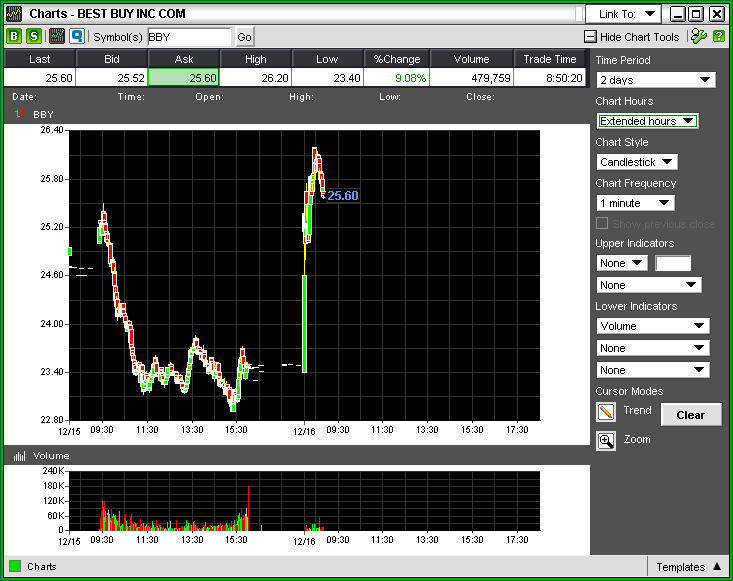733x581 pixels.
Task: Close the Charts window
Action: [x=717, y=14]
